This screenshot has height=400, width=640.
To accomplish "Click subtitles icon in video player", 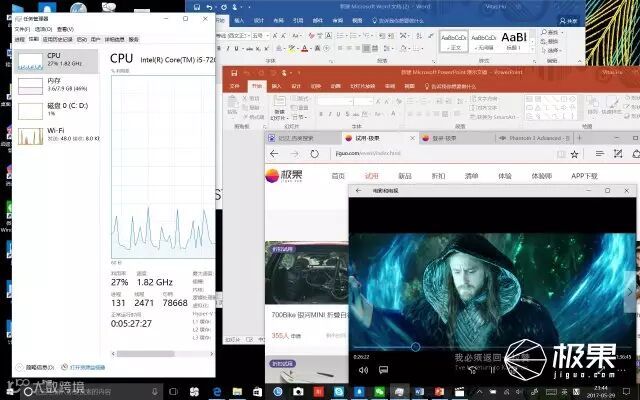I will click(383, 370).
